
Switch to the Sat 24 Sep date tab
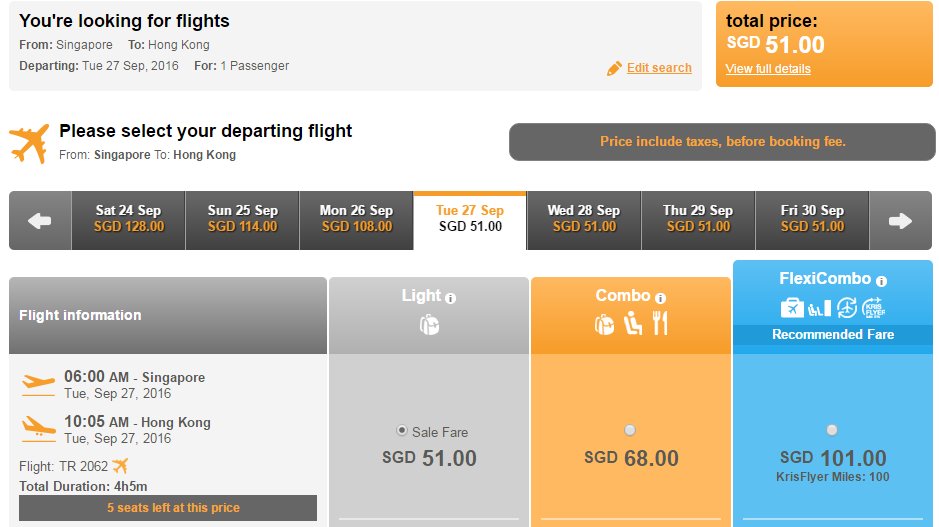pos(128,220)
